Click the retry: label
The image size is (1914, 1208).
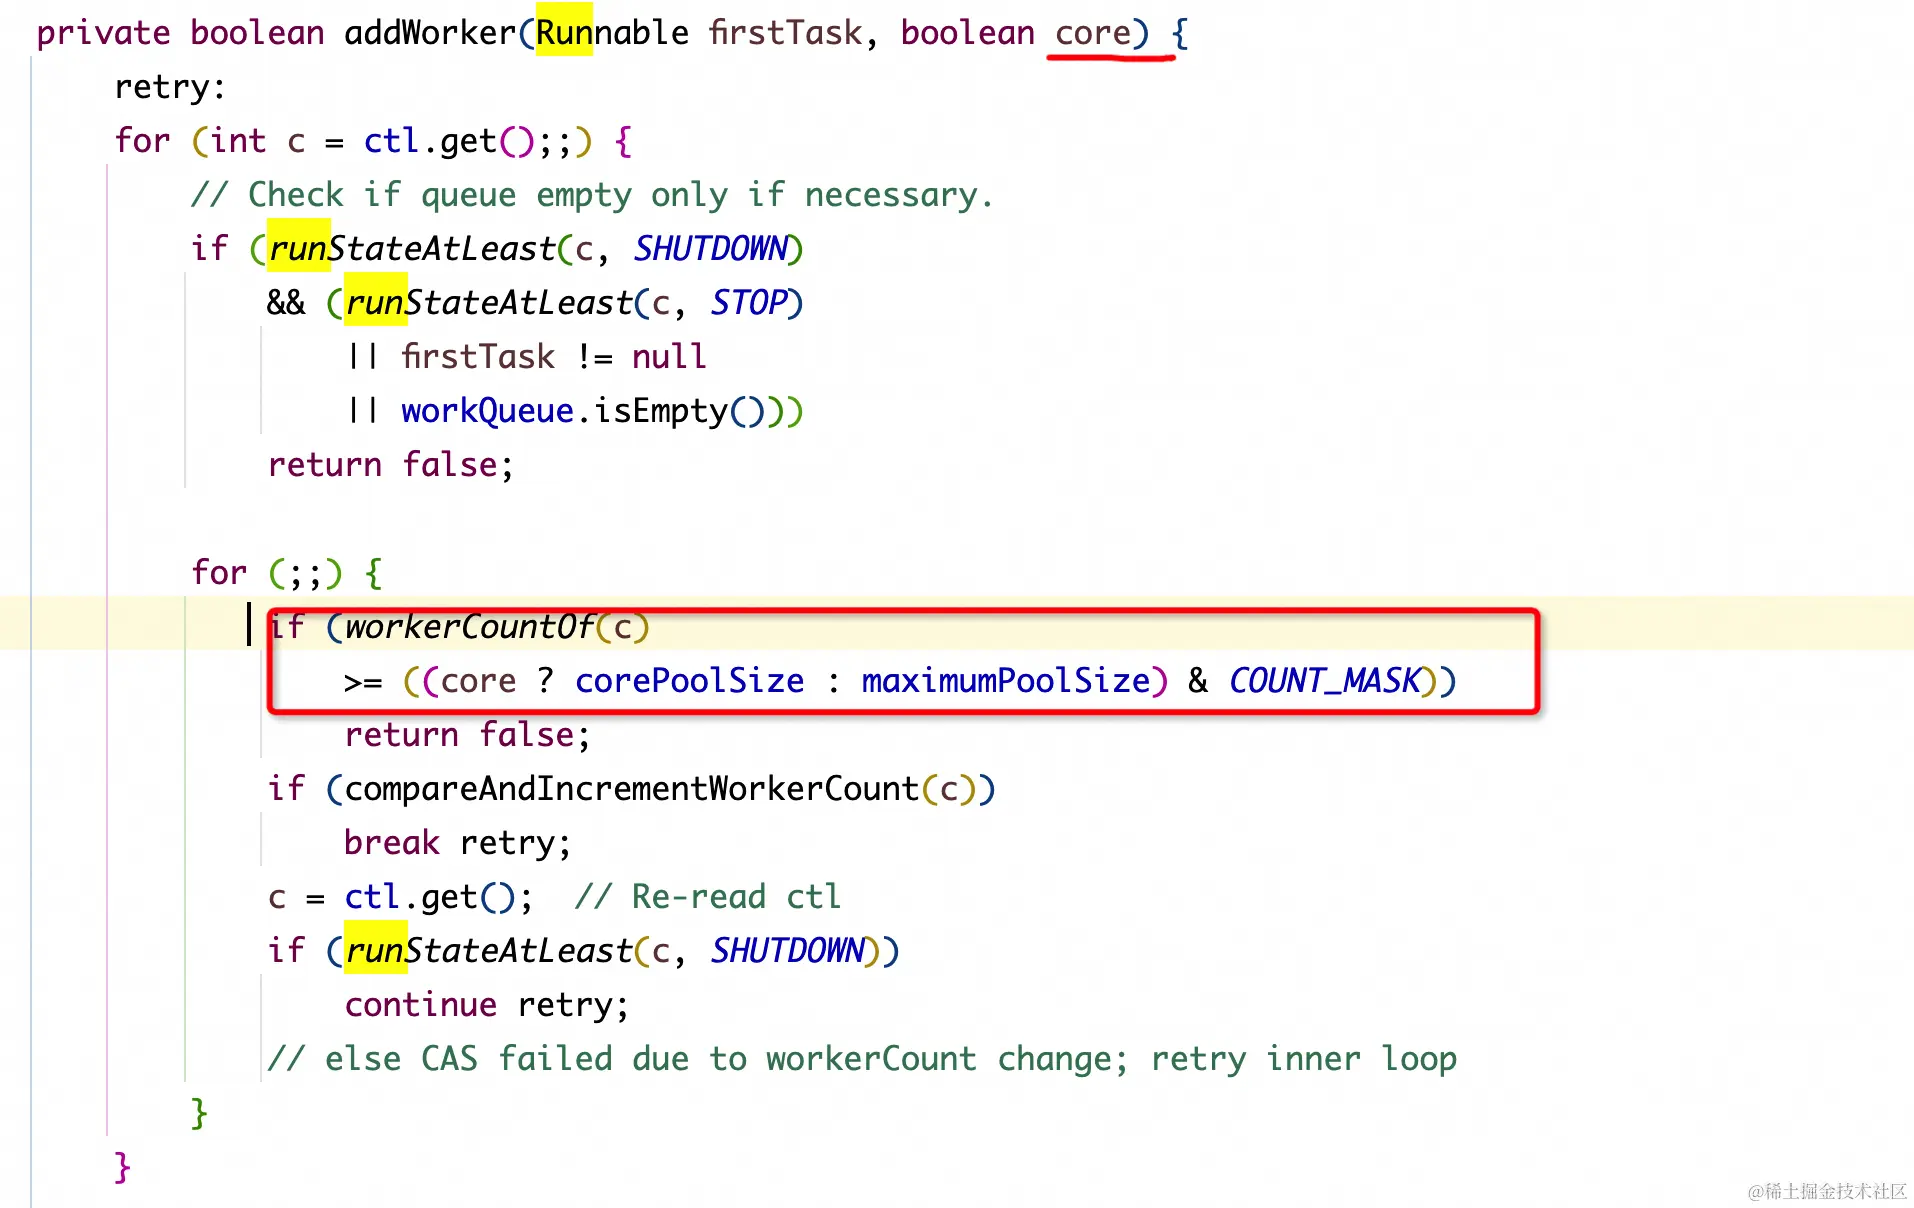[170, 87]
